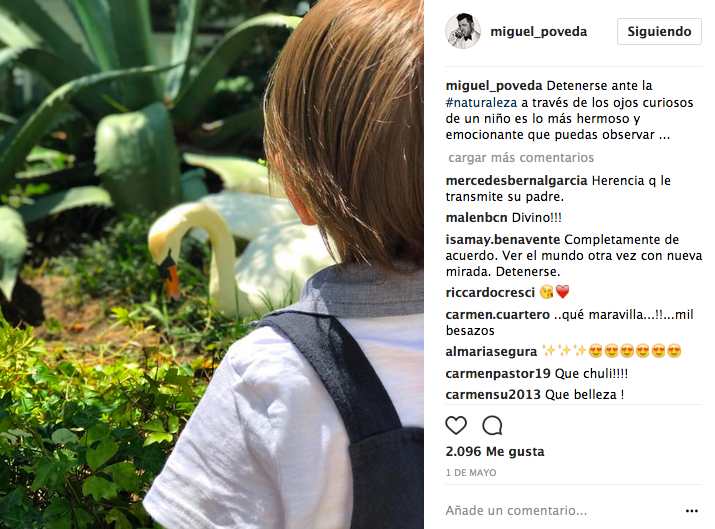The image size is (715, 529).
Task: Expand cargar más comentarios
Action: [x=521, y=158]
